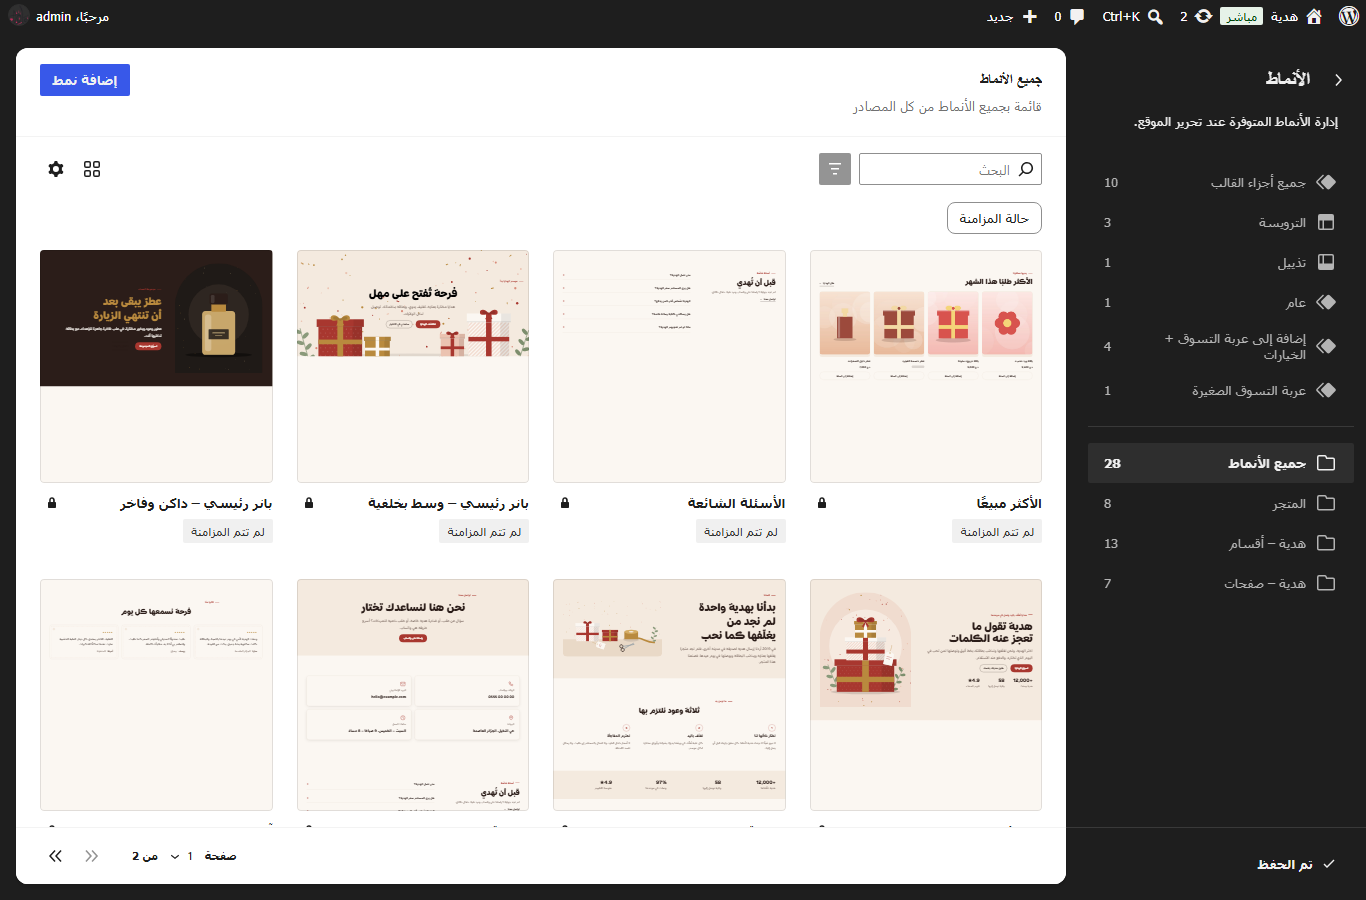Open the هدية – صفحات patterns folder

[1221, 583]
